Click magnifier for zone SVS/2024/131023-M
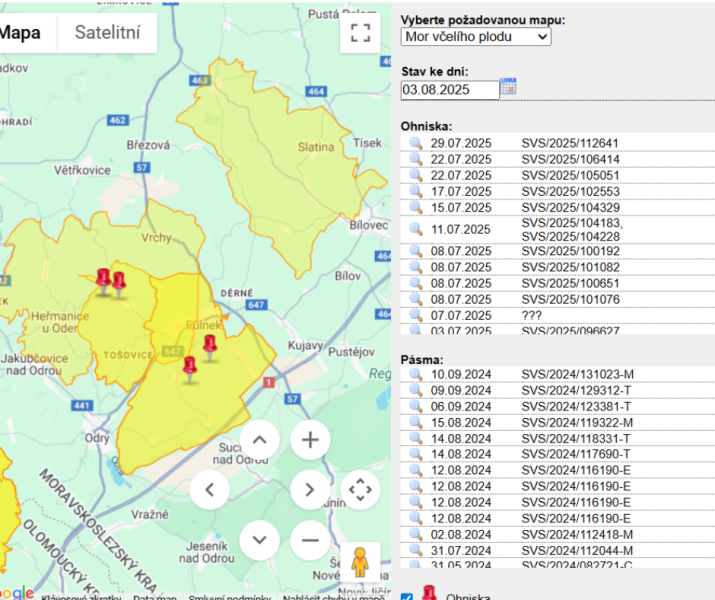The height and width of the screenshot is (600, 715). point(415,374)
